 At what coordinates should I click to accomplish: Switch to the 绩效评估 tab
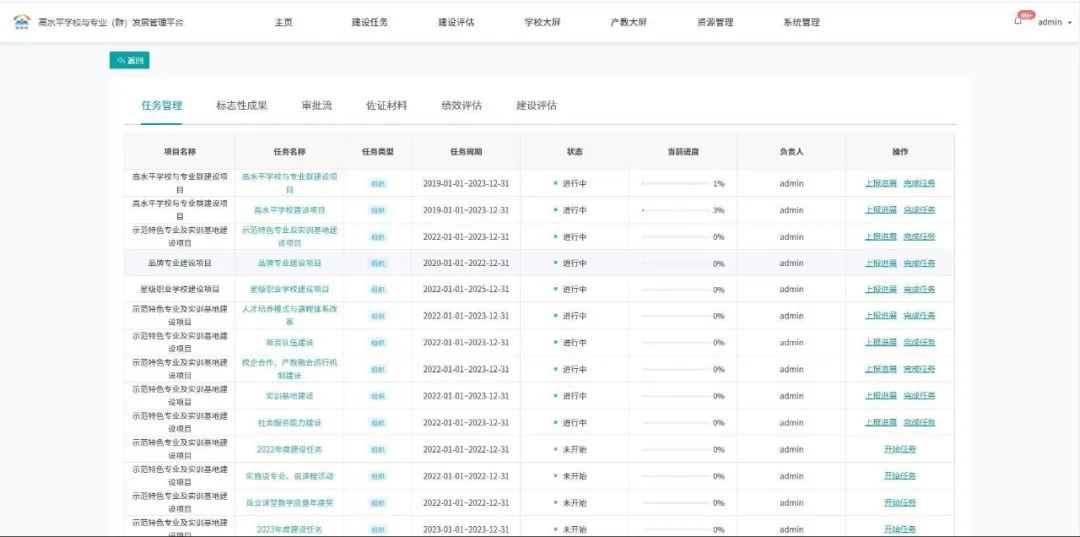(461, 105)
